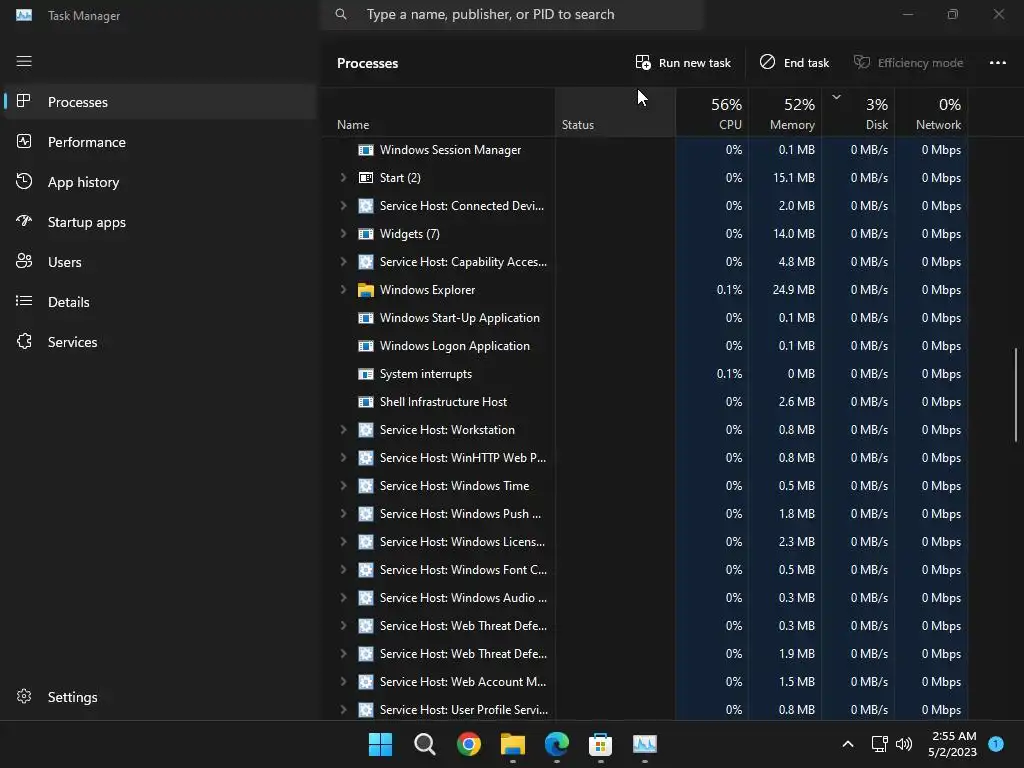Go to Startup apps page

click(x=159, y=222)
